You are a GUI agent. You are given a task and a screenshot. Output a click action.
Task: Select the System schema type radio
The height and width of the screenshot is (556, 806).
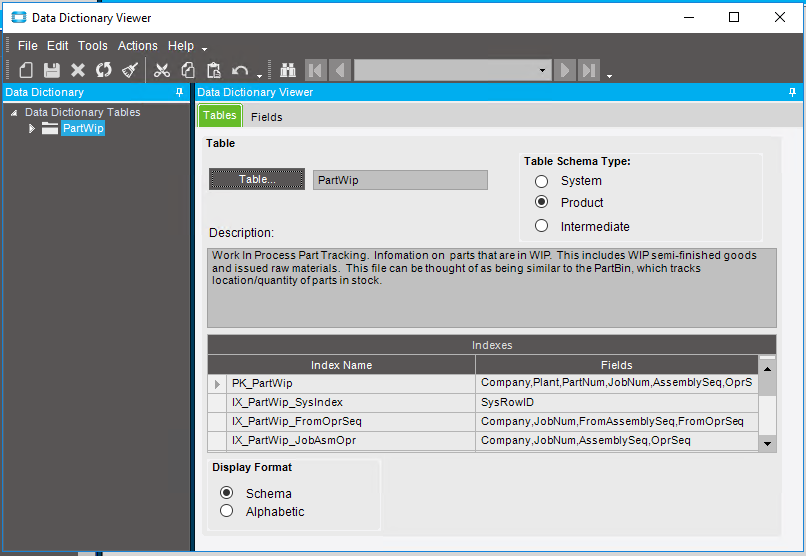click(542, 181)
